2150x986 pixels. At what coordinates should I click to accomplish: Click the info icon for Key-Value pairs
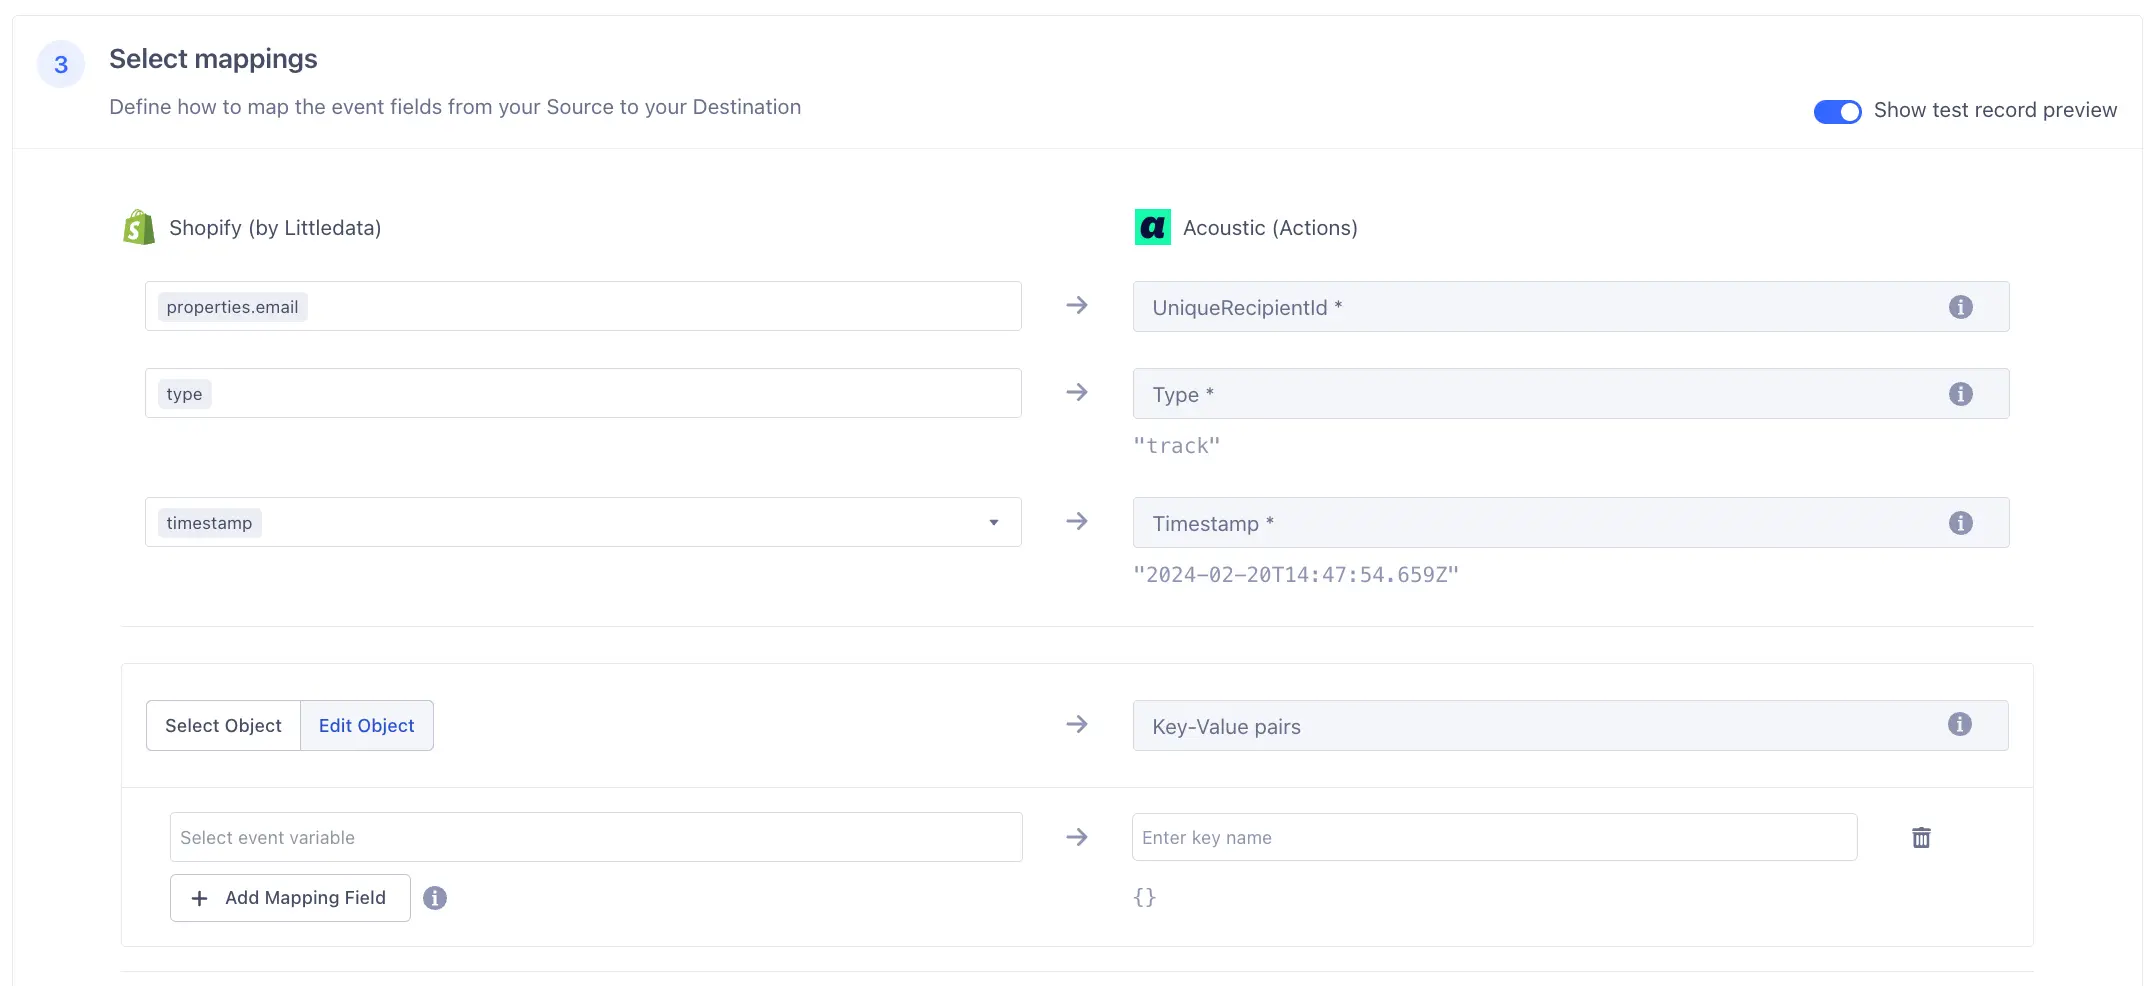tap(1959, 724)
